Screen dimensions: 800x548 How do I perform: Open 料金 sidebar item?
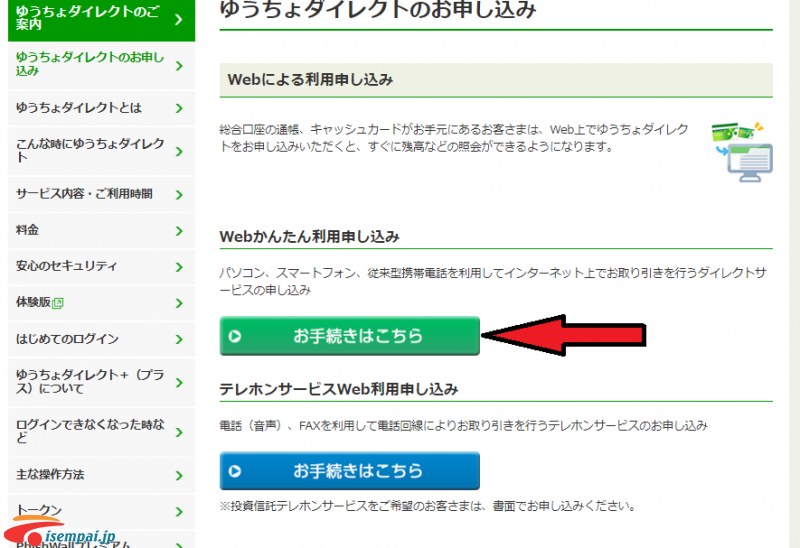coord(102,231)
